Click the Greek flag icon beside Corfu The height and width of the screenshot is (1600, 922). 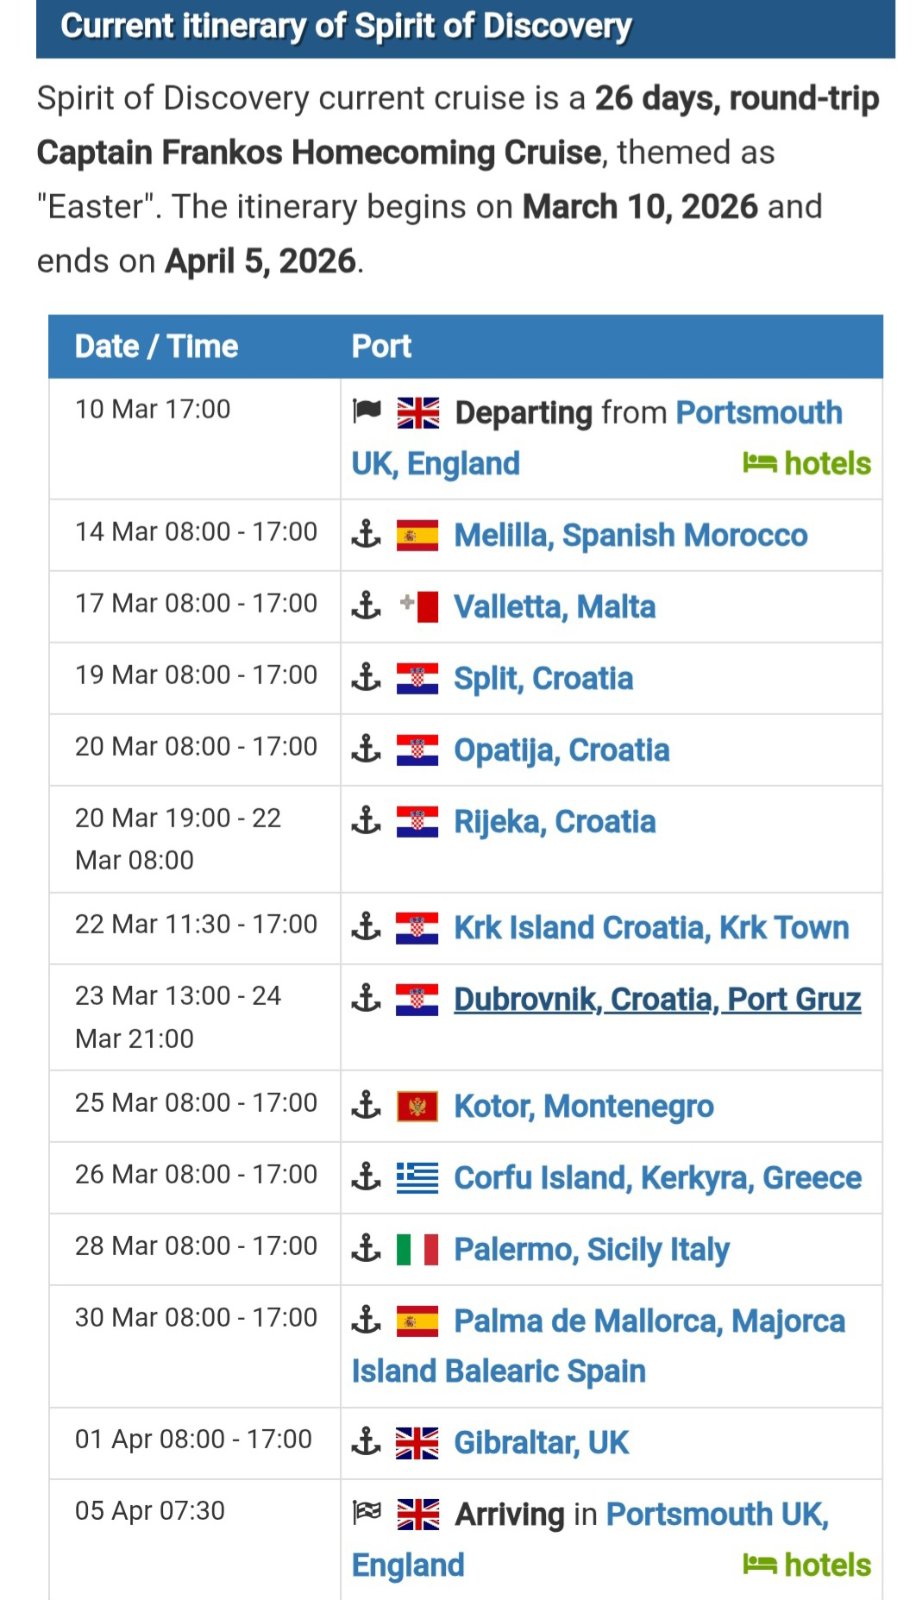point(417,1178)
